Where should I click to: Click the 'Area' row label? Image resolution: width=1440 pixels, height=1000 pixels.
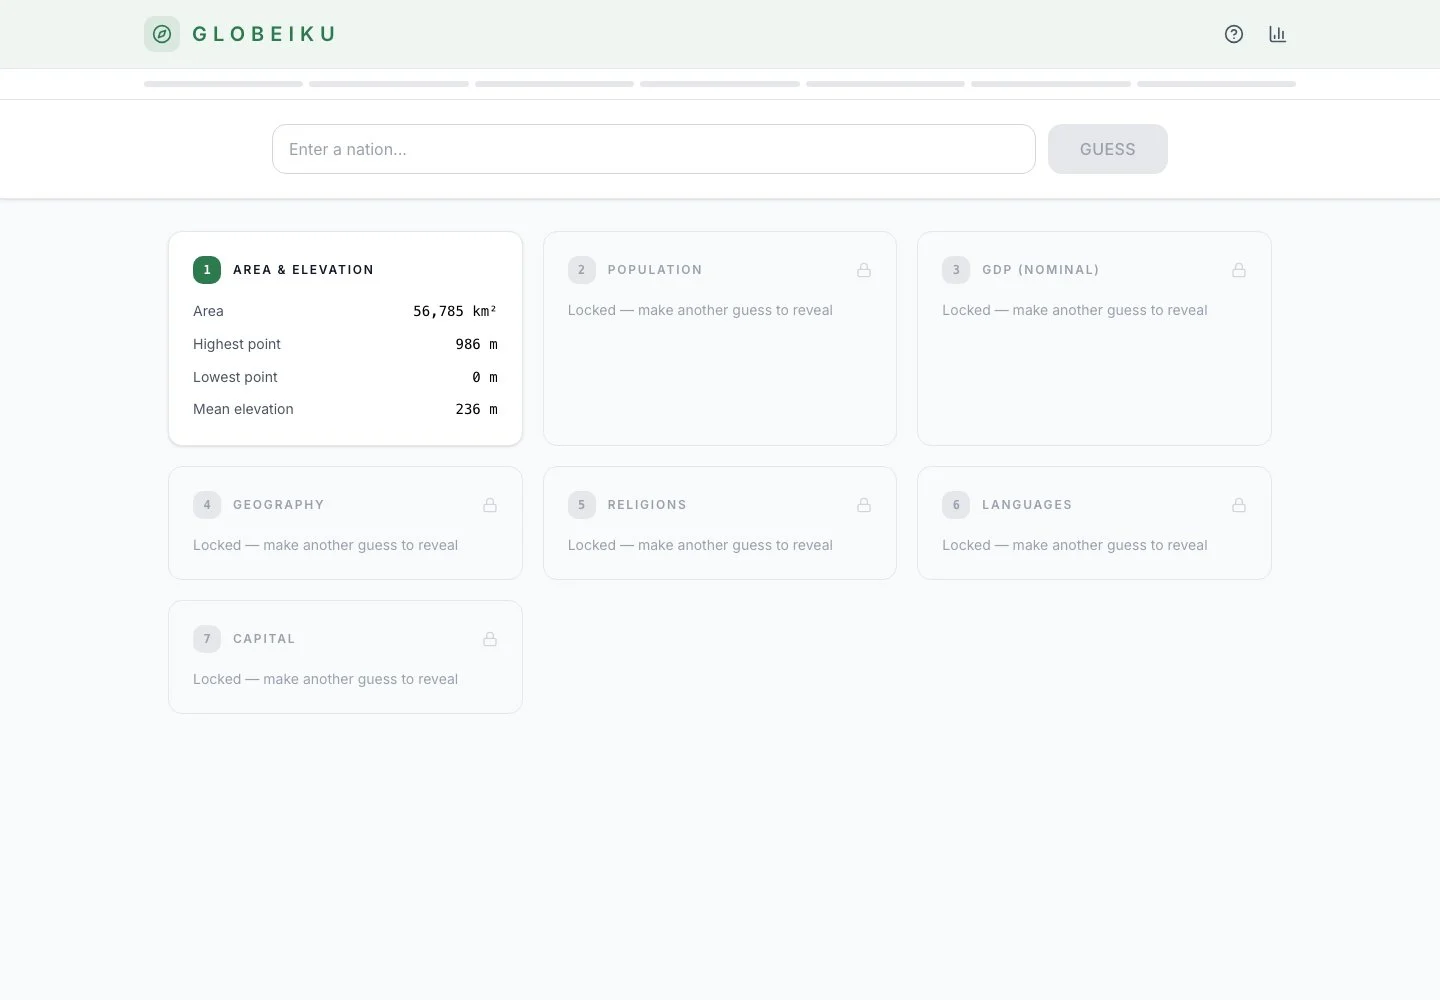[208, 311]
